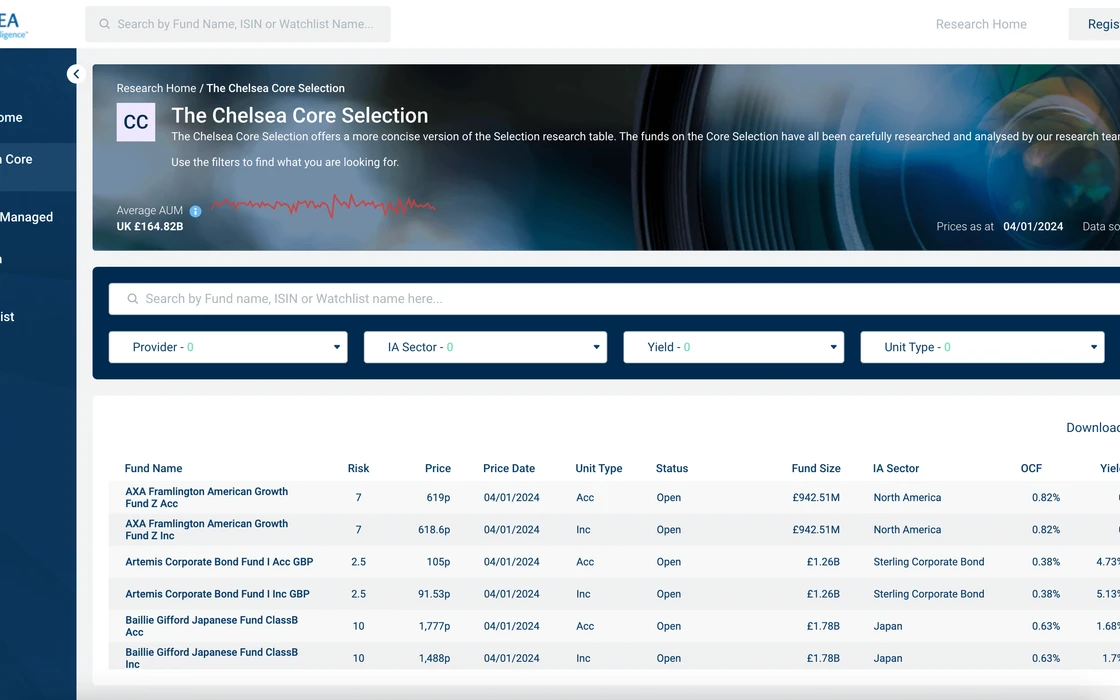The height and width of the screenshot is (700, 1120).
Task: Click the logo in top-left corner
Action: click(13, 24)
